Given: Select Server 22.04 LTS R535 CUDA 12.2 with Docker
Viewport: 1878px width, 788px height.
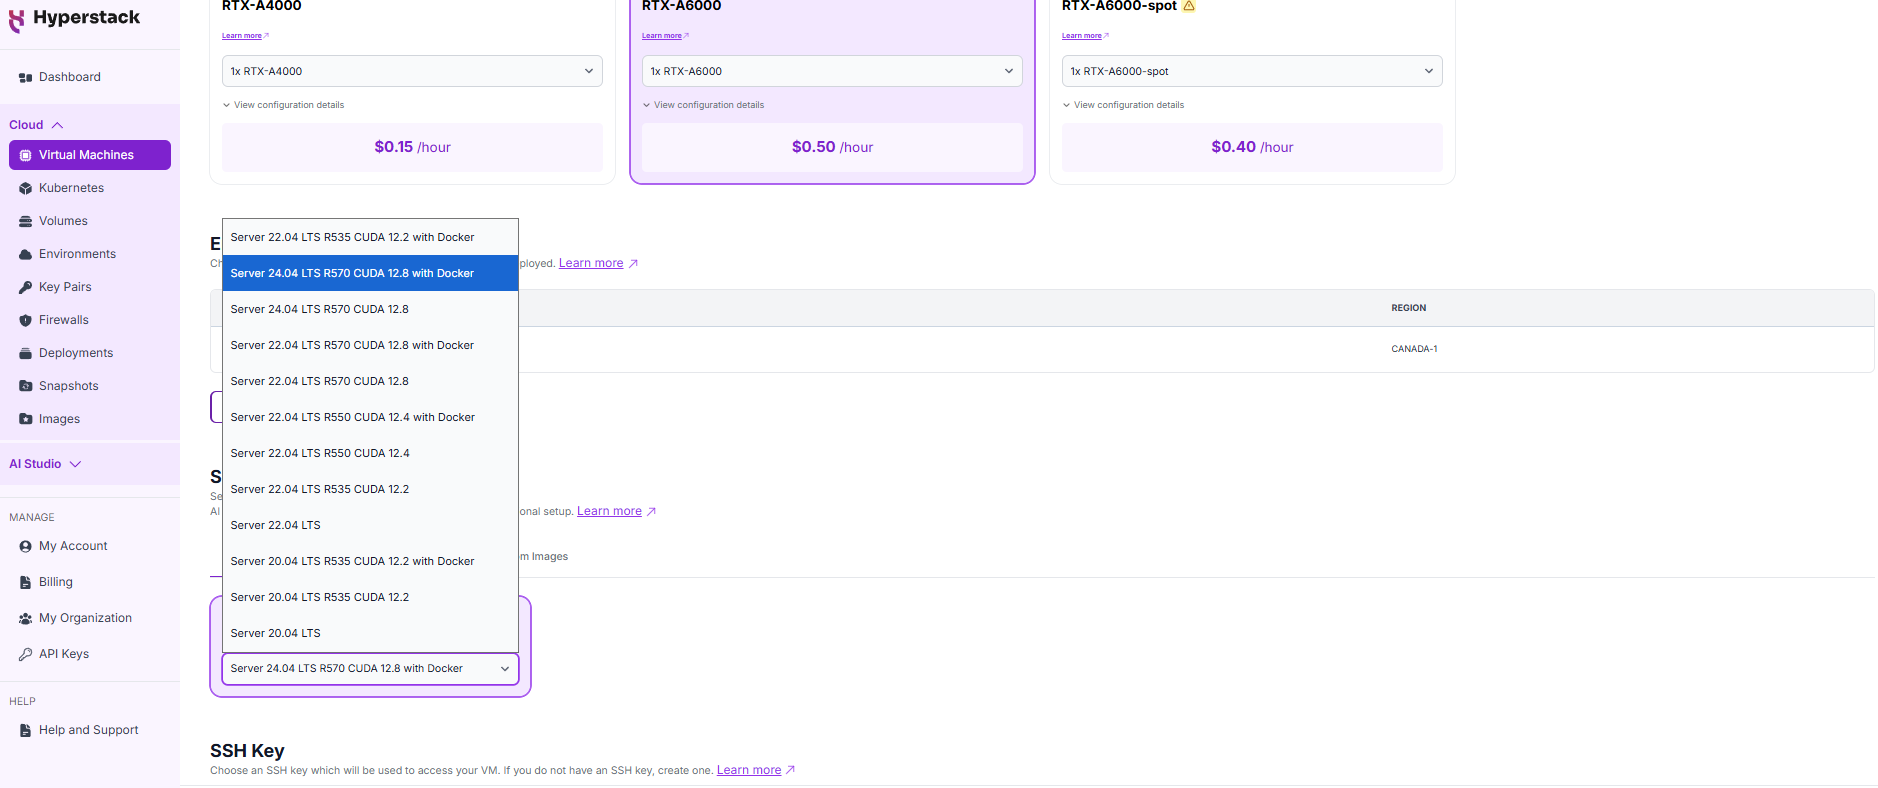Looking at the screenshot, I should point(370,237).
